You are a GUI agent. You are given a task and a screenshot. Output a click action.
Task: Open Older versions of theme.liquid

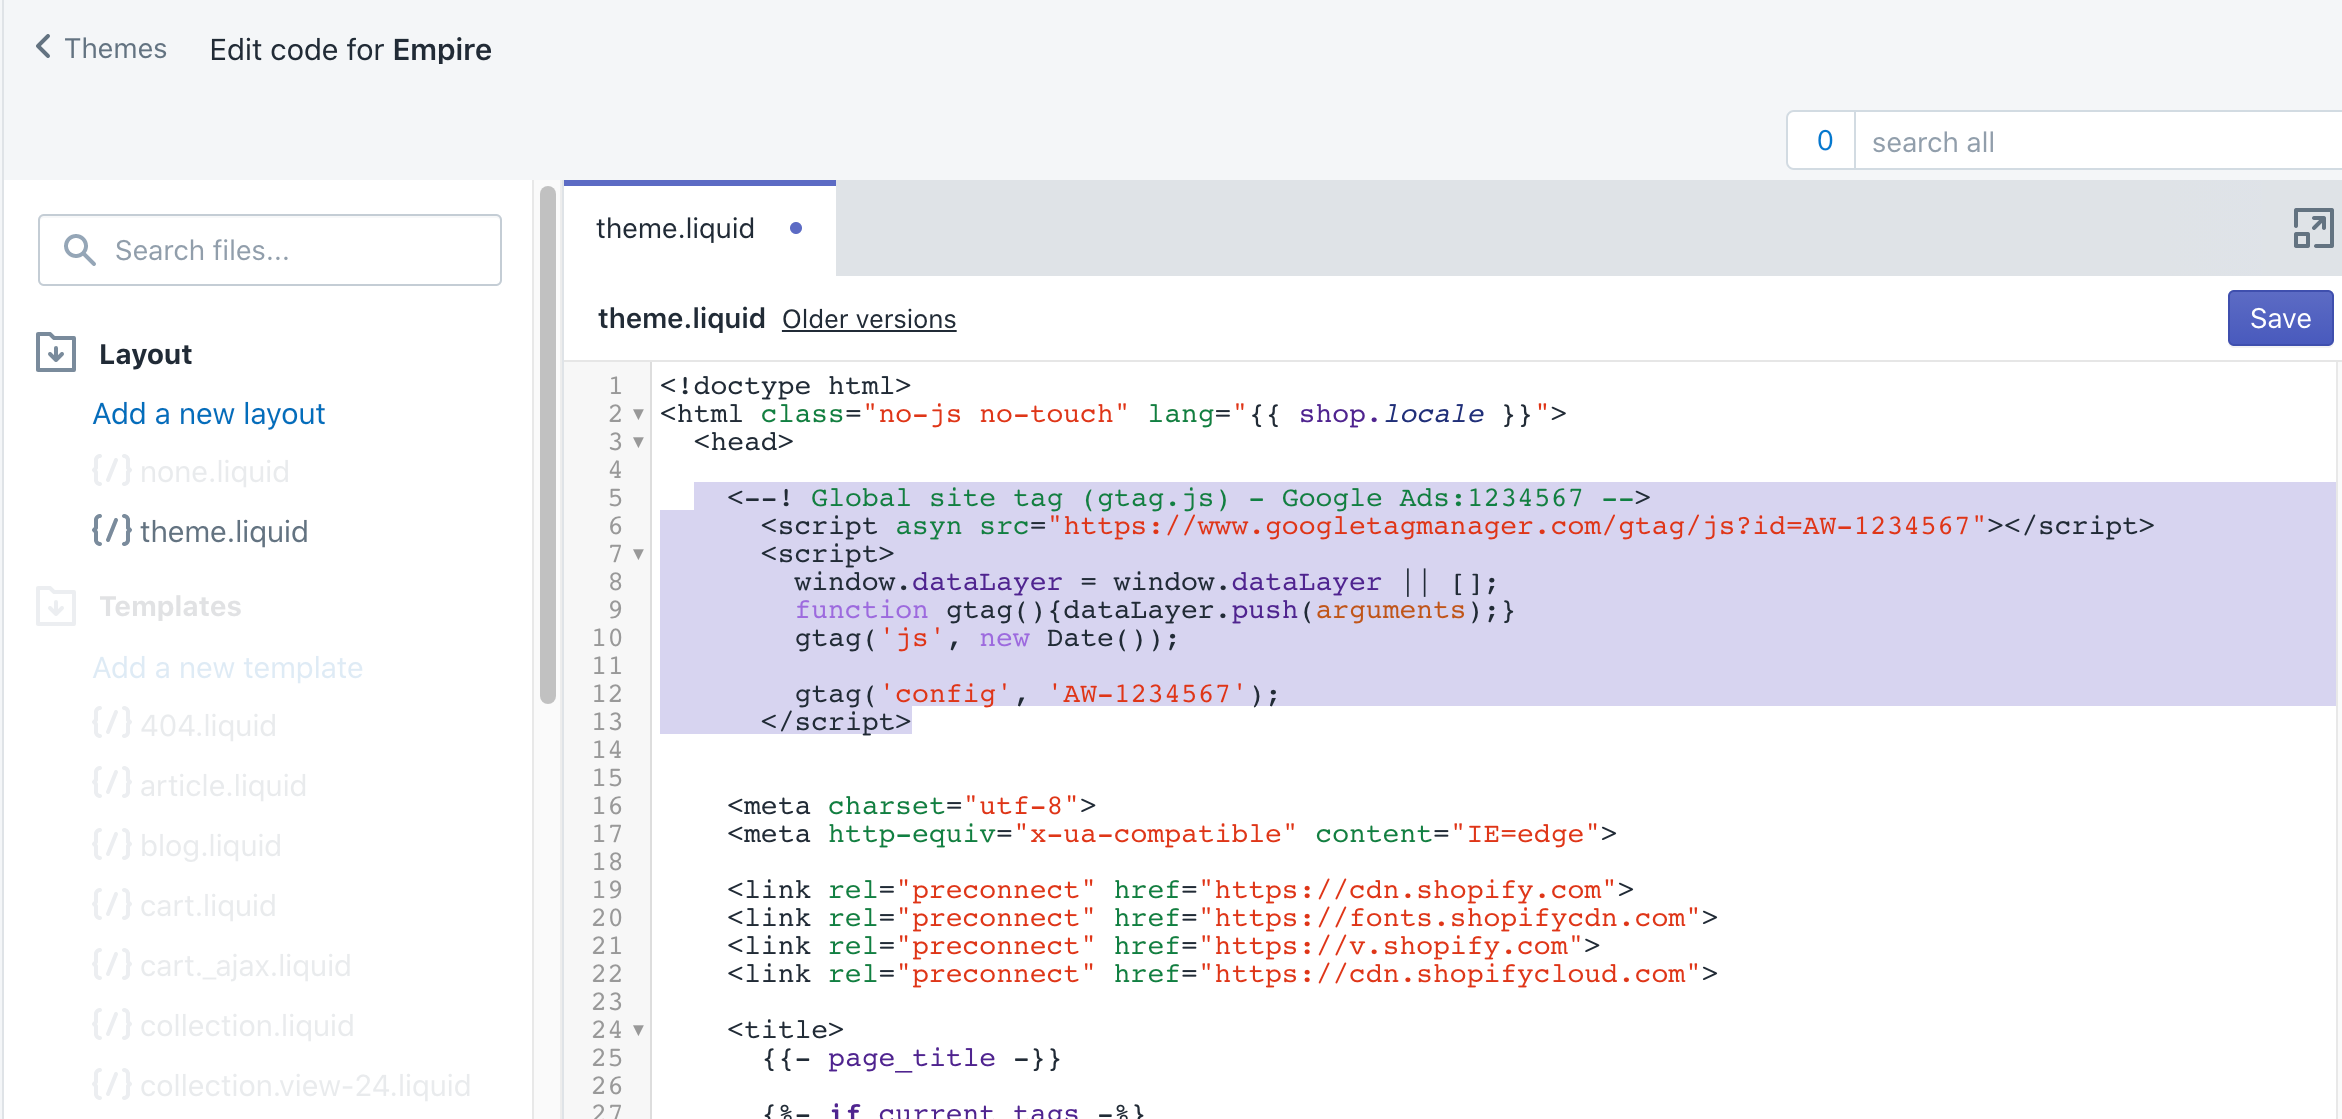(x=869, y=319)
